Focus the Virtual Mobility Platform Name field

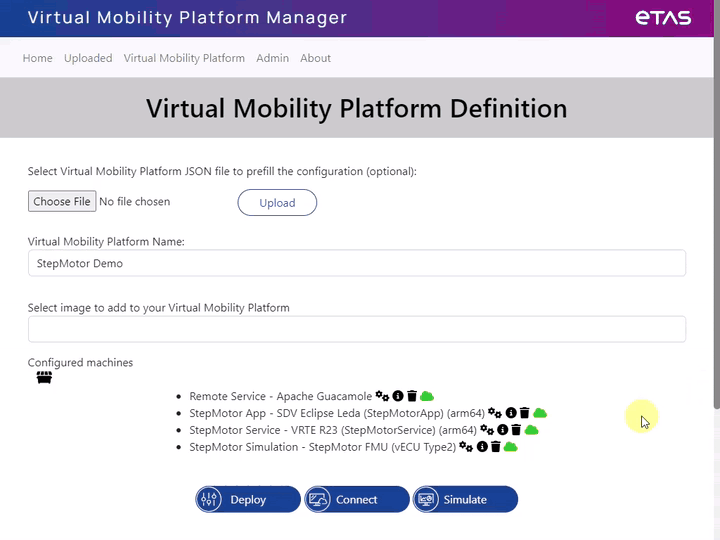(x=357, y=263)
